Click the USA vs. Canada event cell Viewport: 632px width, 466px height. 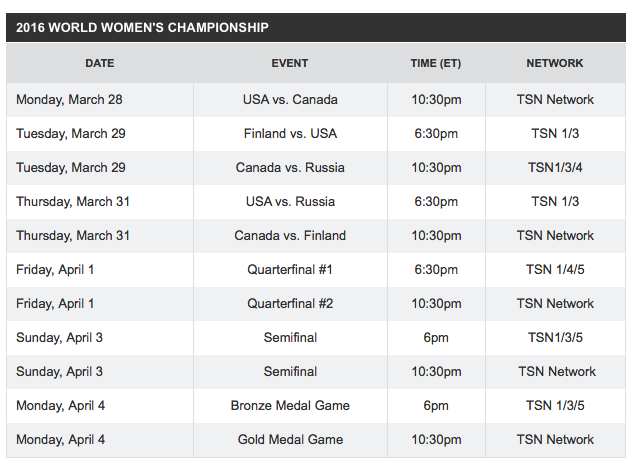290,100
